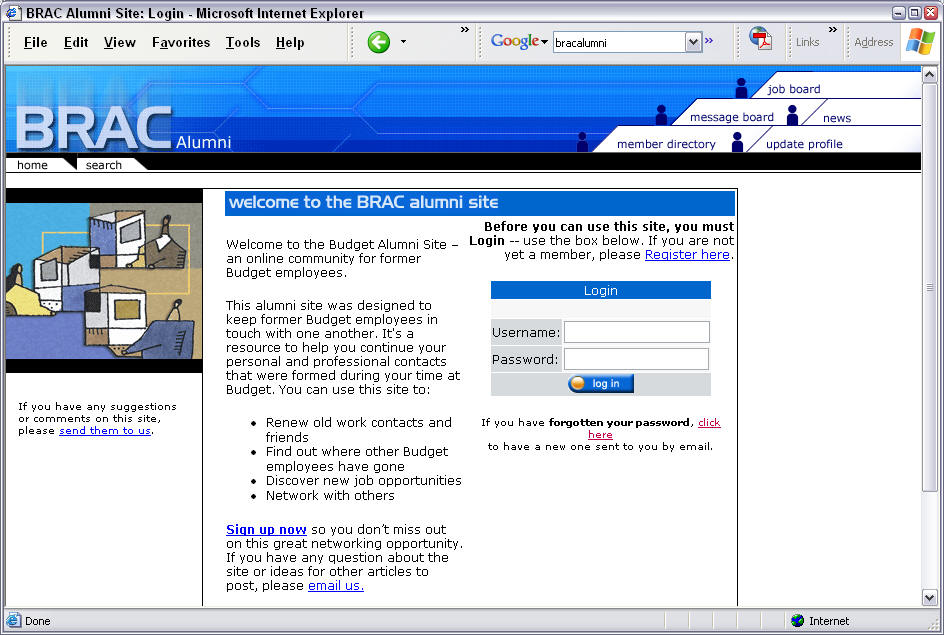Click the Sign up now link

pyautogui.click(x=266, y=530)
